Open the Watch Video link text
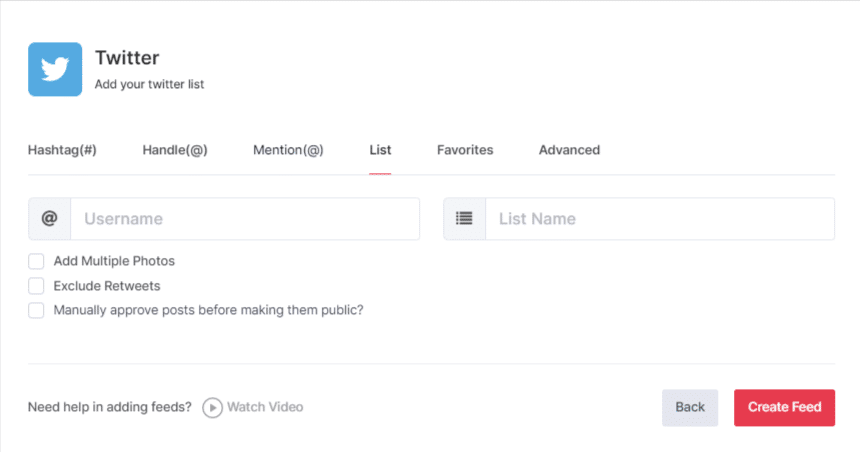860x452 pixels. pos(265,407)
